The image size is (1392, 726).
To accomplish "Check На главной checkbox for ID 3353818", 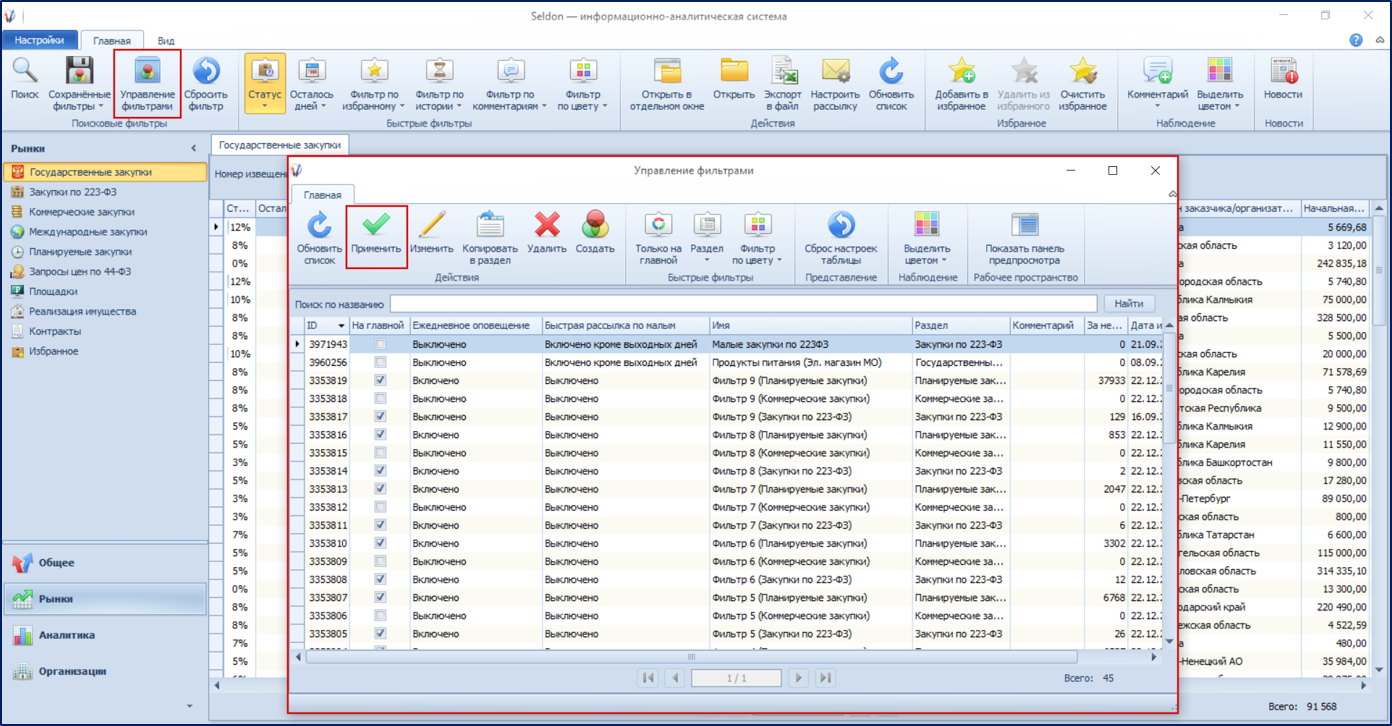I will click(x=379, y=398).
